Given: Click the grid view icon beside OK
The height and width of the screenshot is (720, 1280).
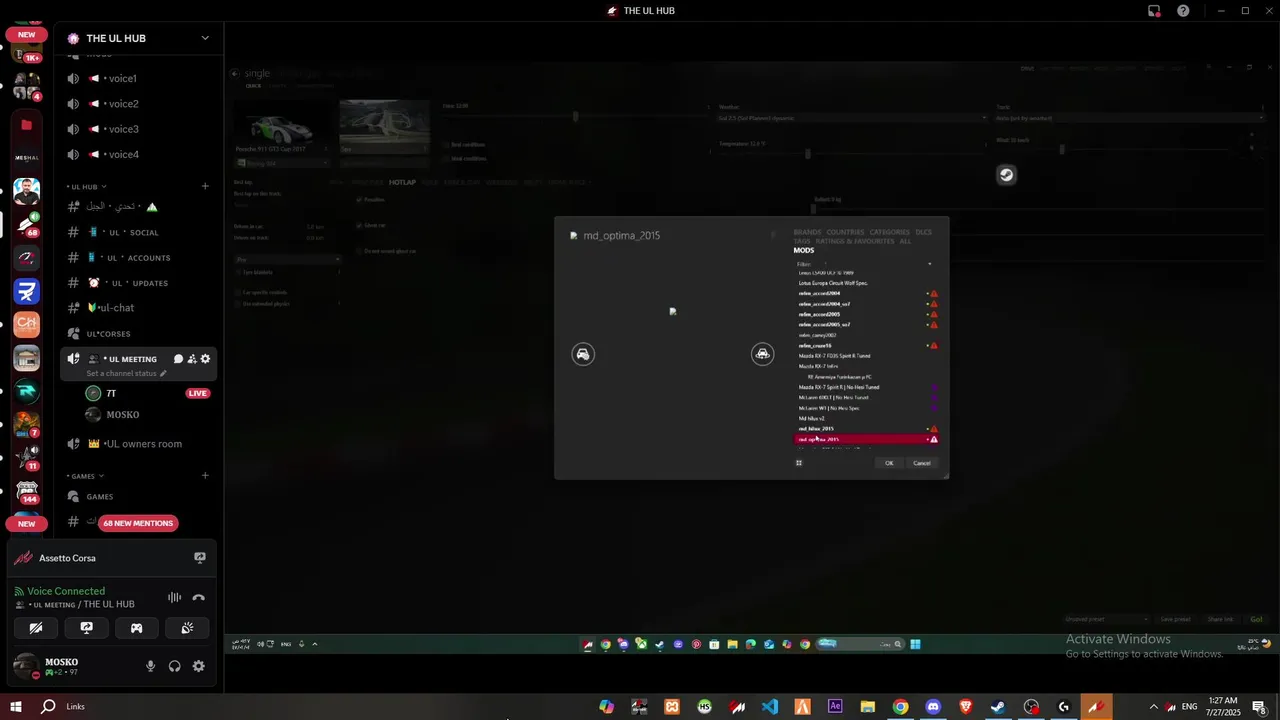Looking at the screenshot, I should click(799, 463).
